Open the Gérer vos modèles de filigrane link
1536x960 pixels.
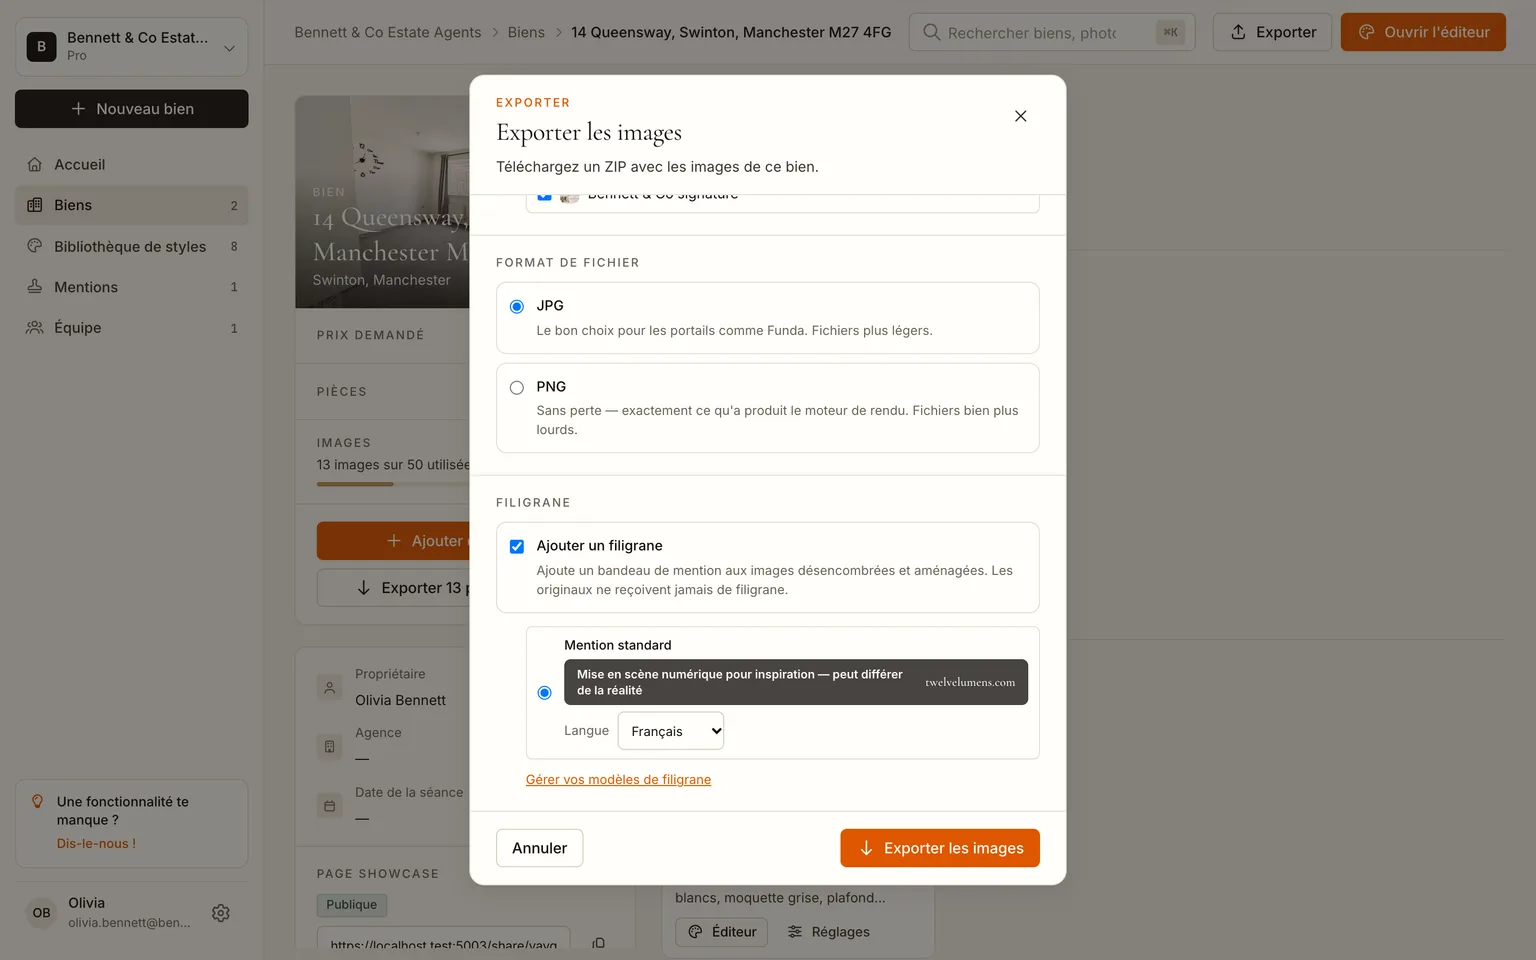(618, 780)
